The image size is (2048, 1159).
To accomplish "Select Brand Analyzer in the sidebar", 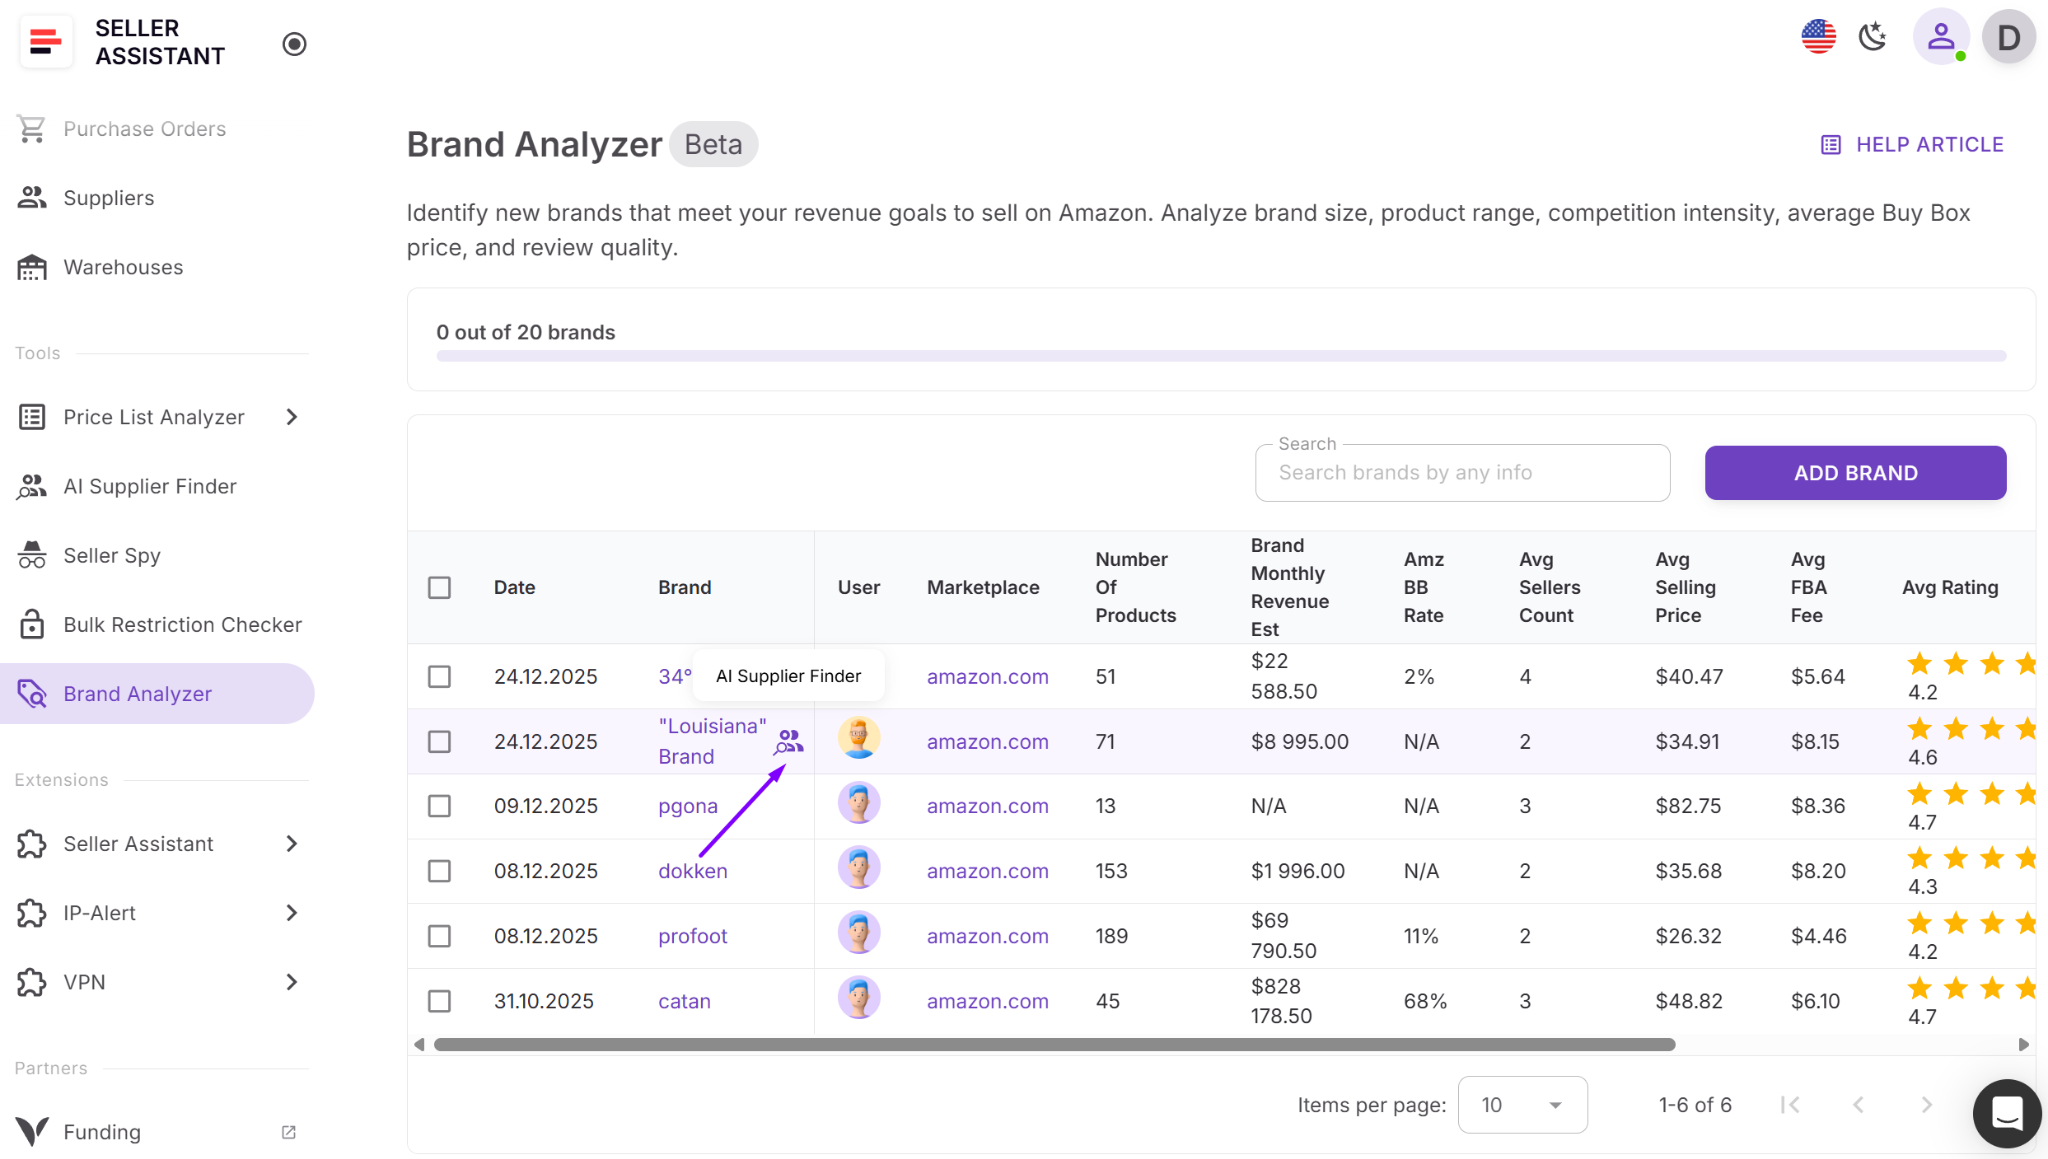I will [137, 693].
